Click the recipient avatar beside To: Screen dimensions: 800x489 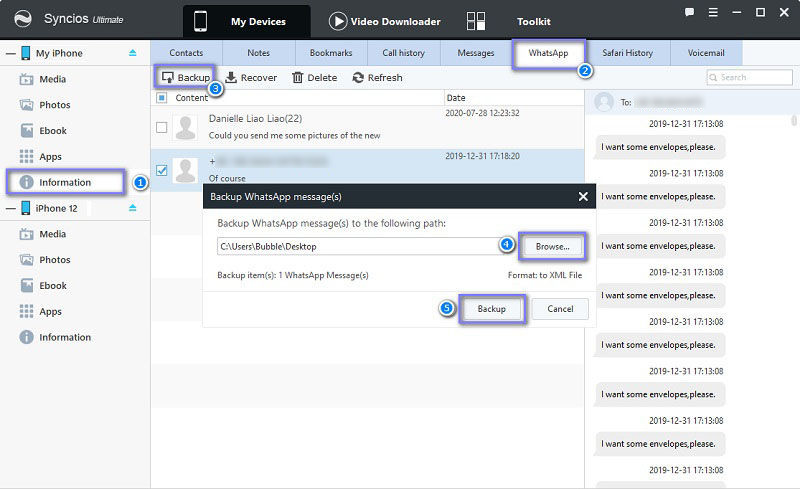pos(604,102)
